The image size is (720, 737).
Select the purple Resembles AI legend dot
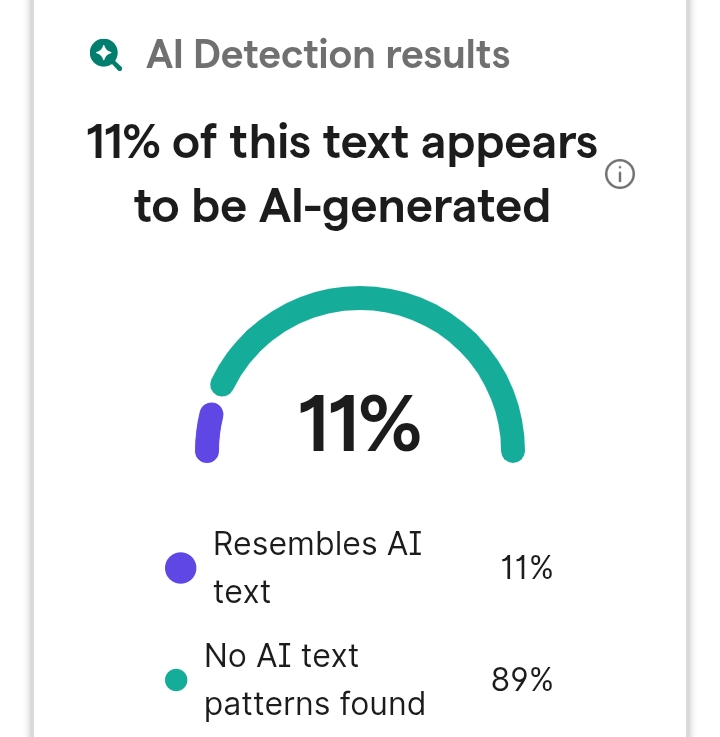click(180, 568)
